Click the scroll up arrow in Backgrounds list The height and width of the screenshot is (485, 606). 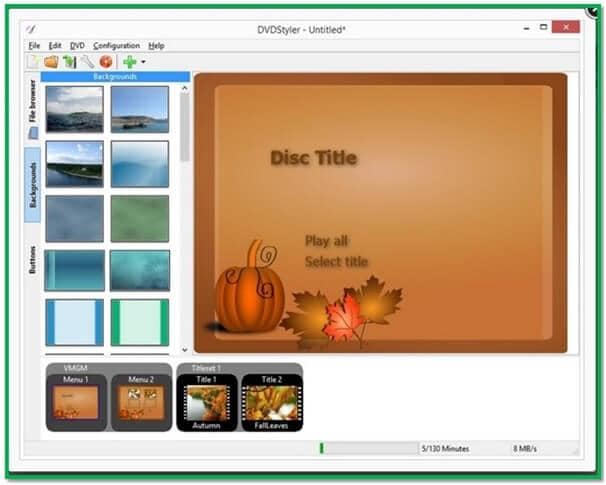pos(185,88)
